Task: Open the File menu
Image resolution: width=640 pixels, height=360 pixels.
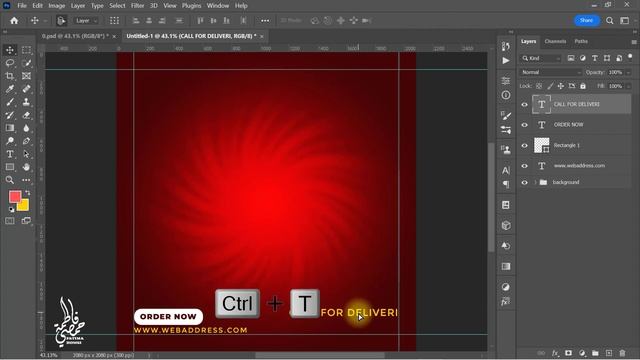Action: tap(22, 6)
